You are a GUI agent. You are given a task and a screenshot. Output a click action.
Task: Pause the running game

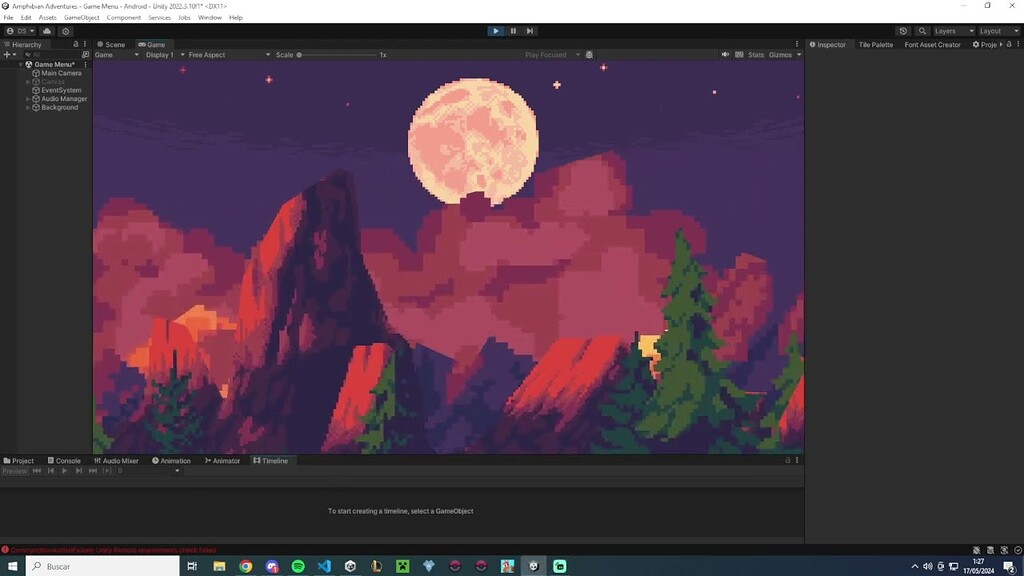point(513,31)
